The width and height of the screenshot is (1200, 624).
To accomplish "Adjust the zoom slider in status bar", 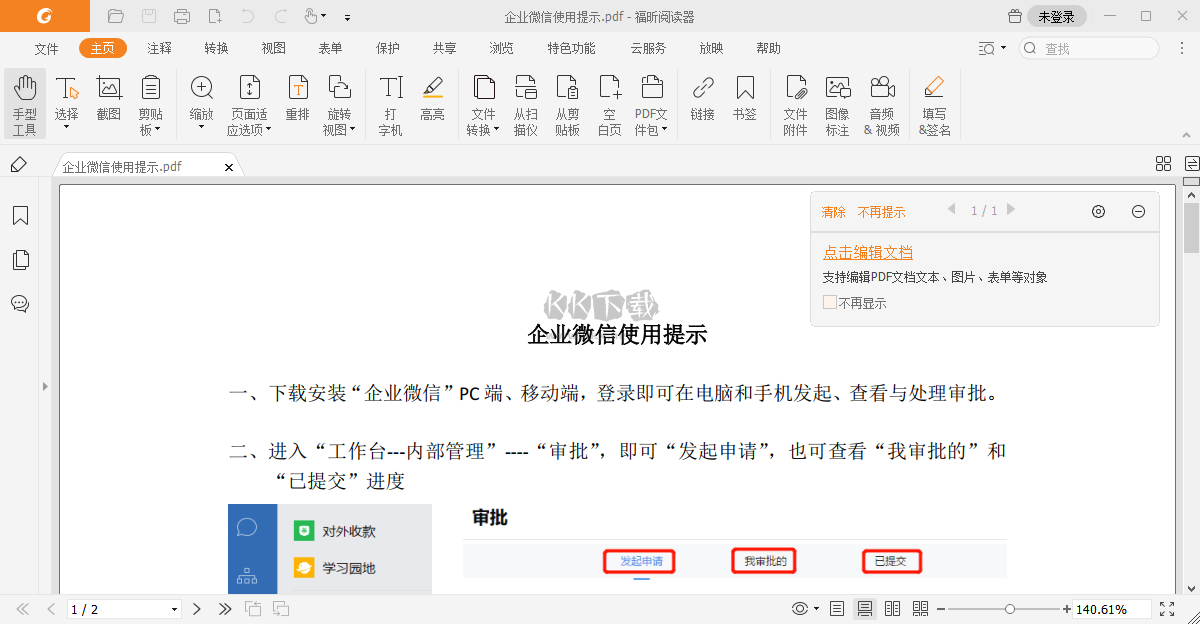I will tap(1010, 607).
